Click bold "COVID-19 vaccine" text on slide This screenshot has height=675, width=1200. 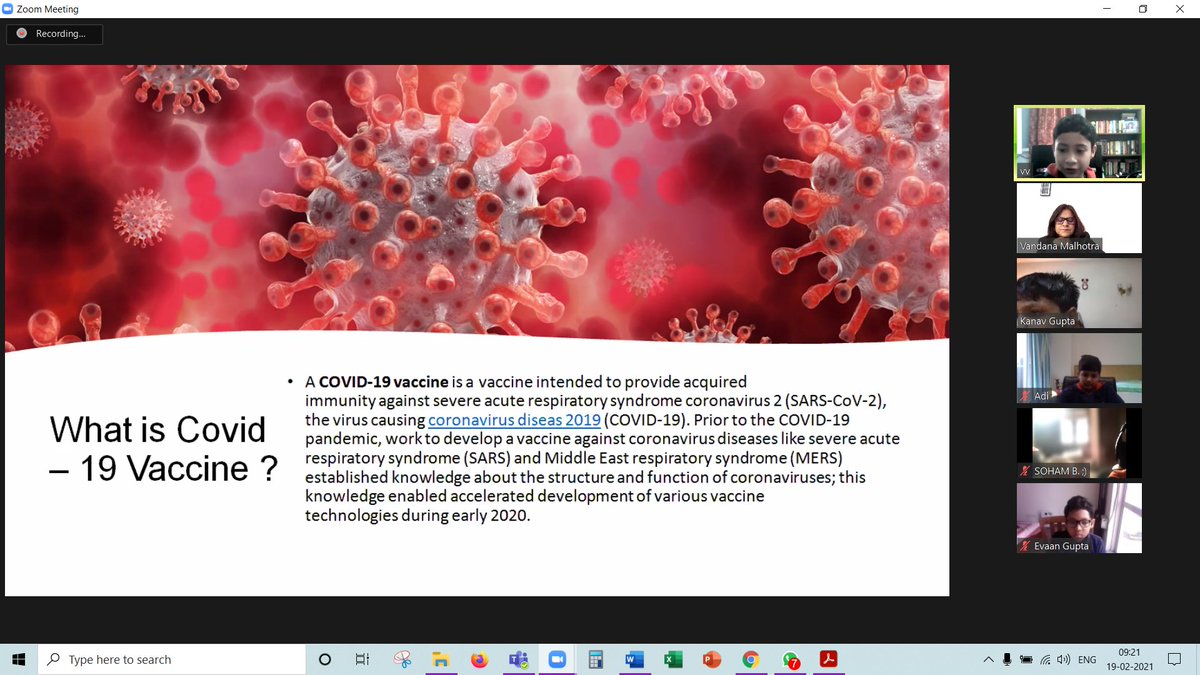(x=383, y=383)
